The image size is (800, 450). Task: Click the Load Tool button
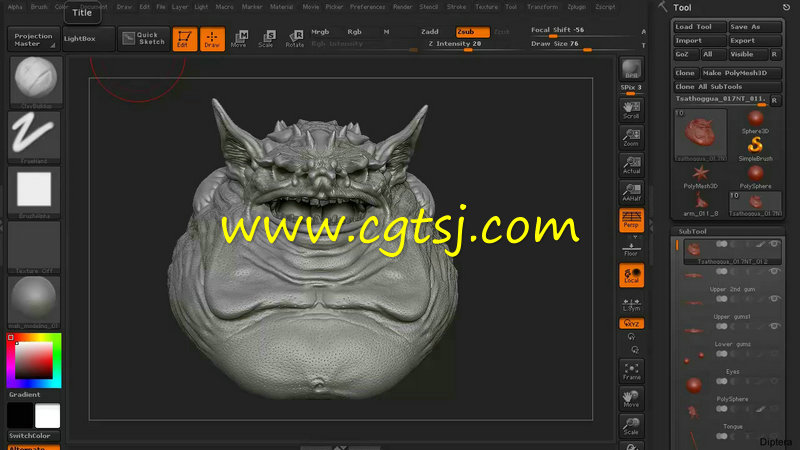coord(698,27)
